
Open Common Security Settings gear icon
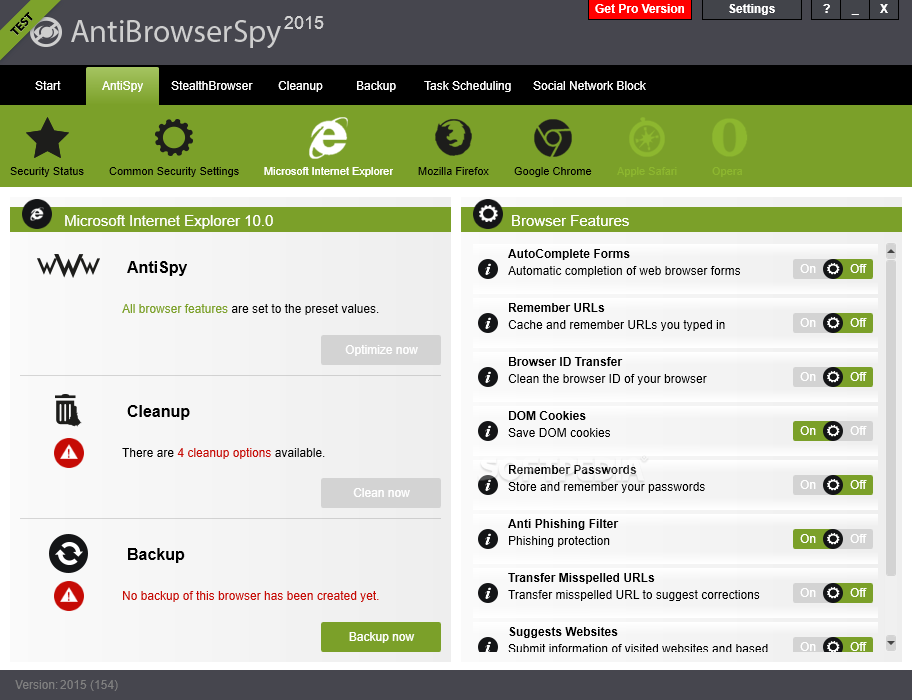(174, 138)
